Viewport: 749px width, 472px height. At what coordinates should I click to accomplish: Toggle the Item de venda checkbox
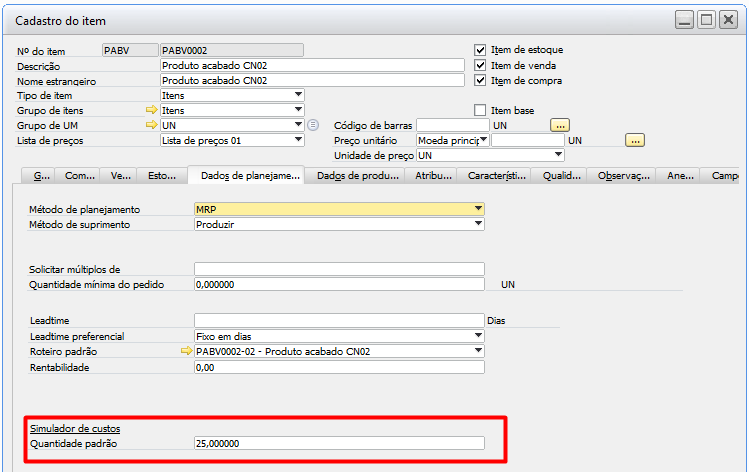pos(480,65)
